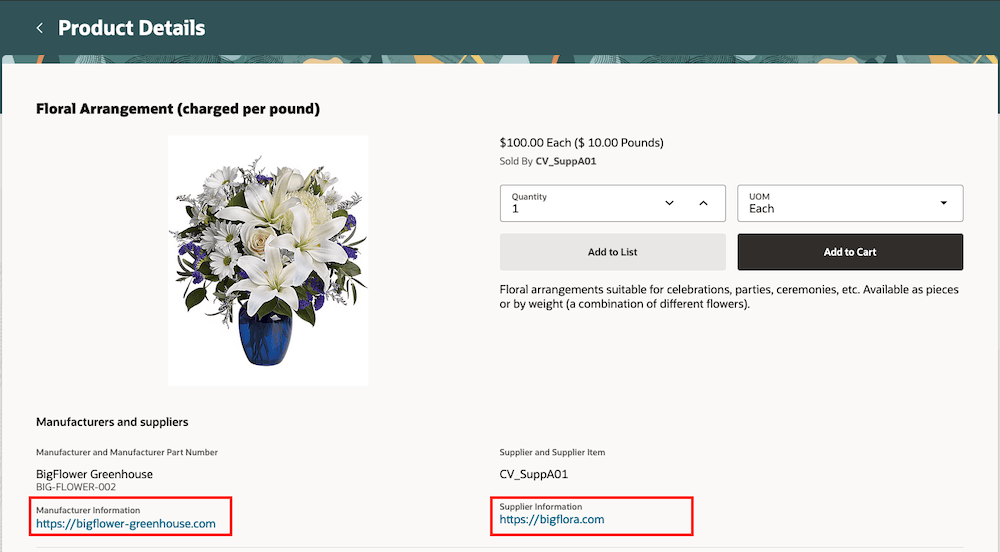Click the BIG-FLOWER-002 part number
This screenshot has height=552, width=1000.
coord(76,487)
